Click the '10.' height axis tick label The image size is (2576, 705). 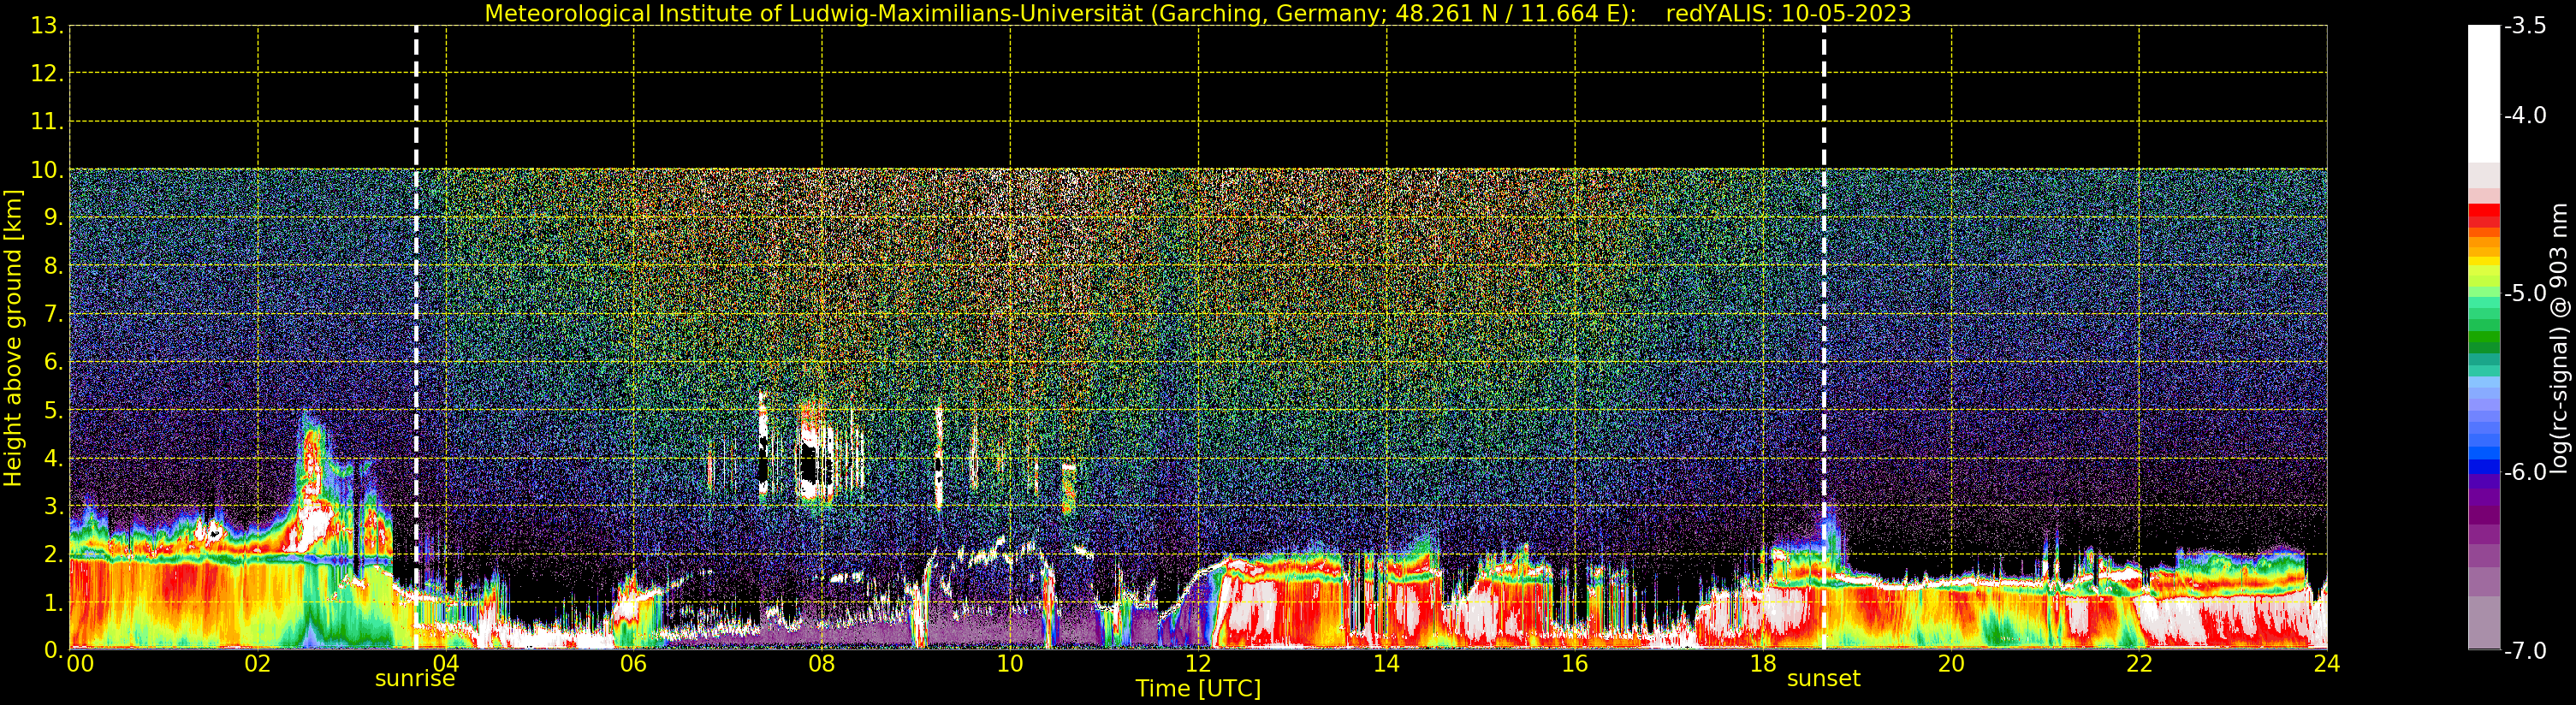click(47, 170)
